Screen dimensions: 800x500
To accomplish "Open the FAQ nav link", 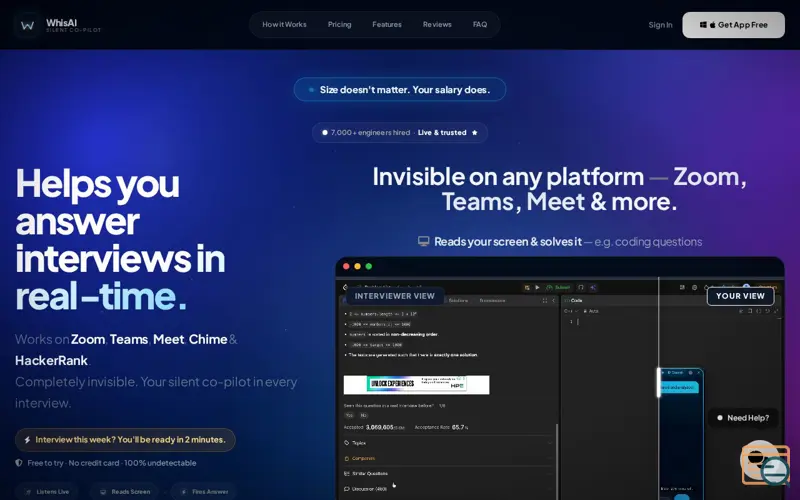I will click(480, 24).
